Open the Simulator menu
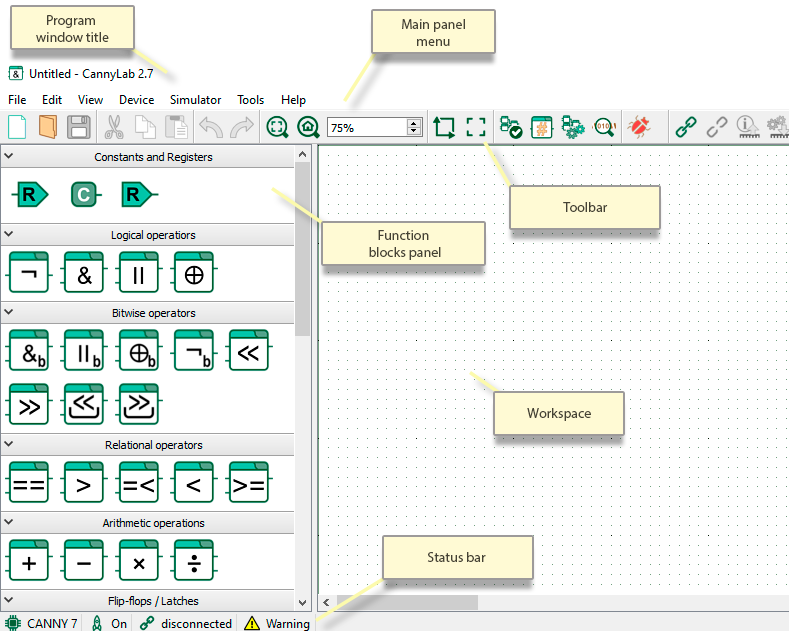This screenshot has height=631, width=789. coord(195,100)
